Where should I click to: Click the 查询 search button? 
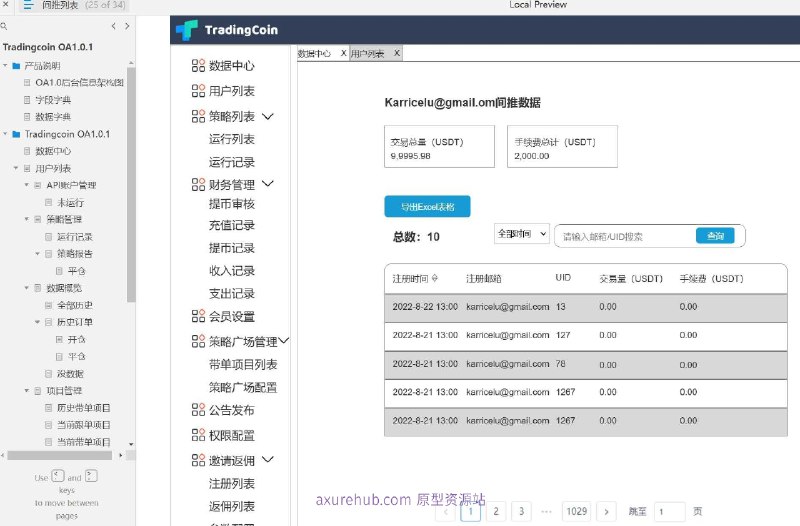(x=715, y=236)
